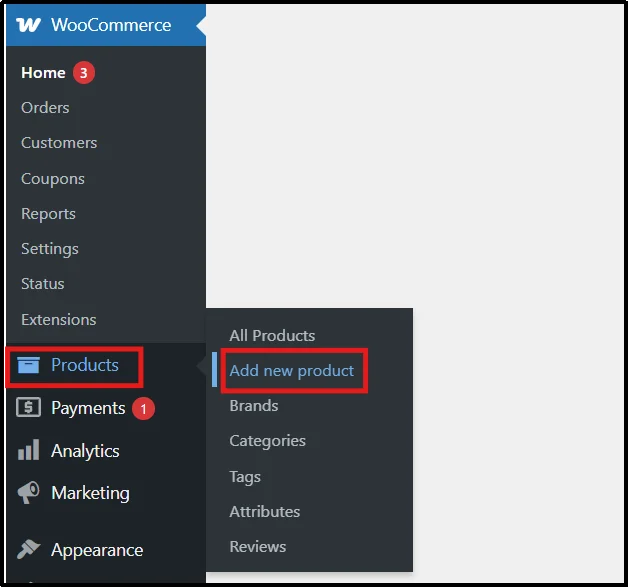Viewport: 628px width, 587px height.
Task: Click the Analytics bar chart icon
Action: pyautogui.click(x=28, y=450)
